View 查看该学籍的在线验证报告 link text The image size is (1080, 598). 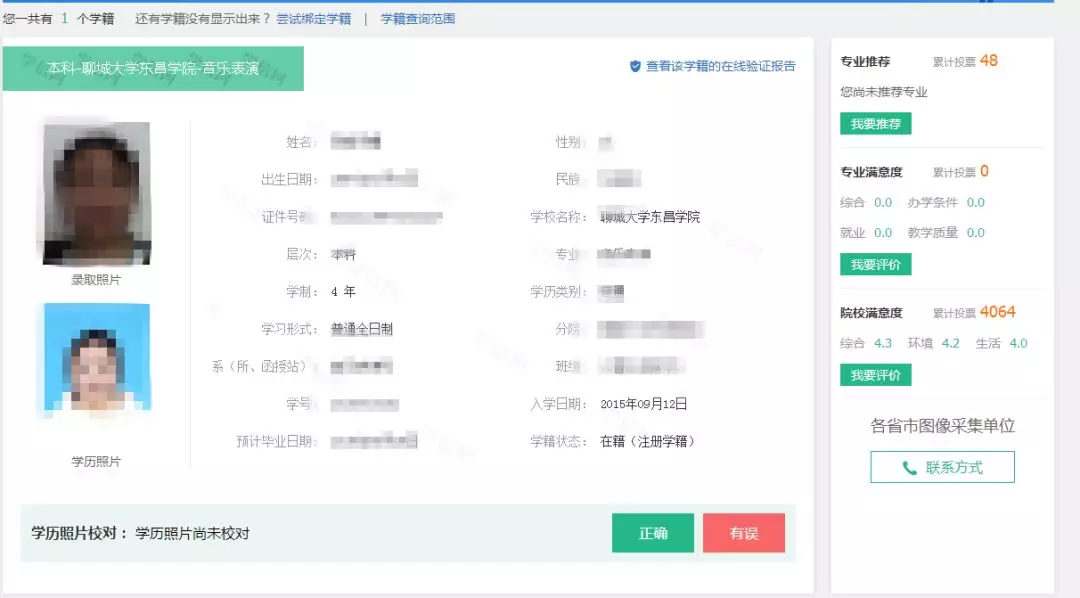tap(720, 66)
